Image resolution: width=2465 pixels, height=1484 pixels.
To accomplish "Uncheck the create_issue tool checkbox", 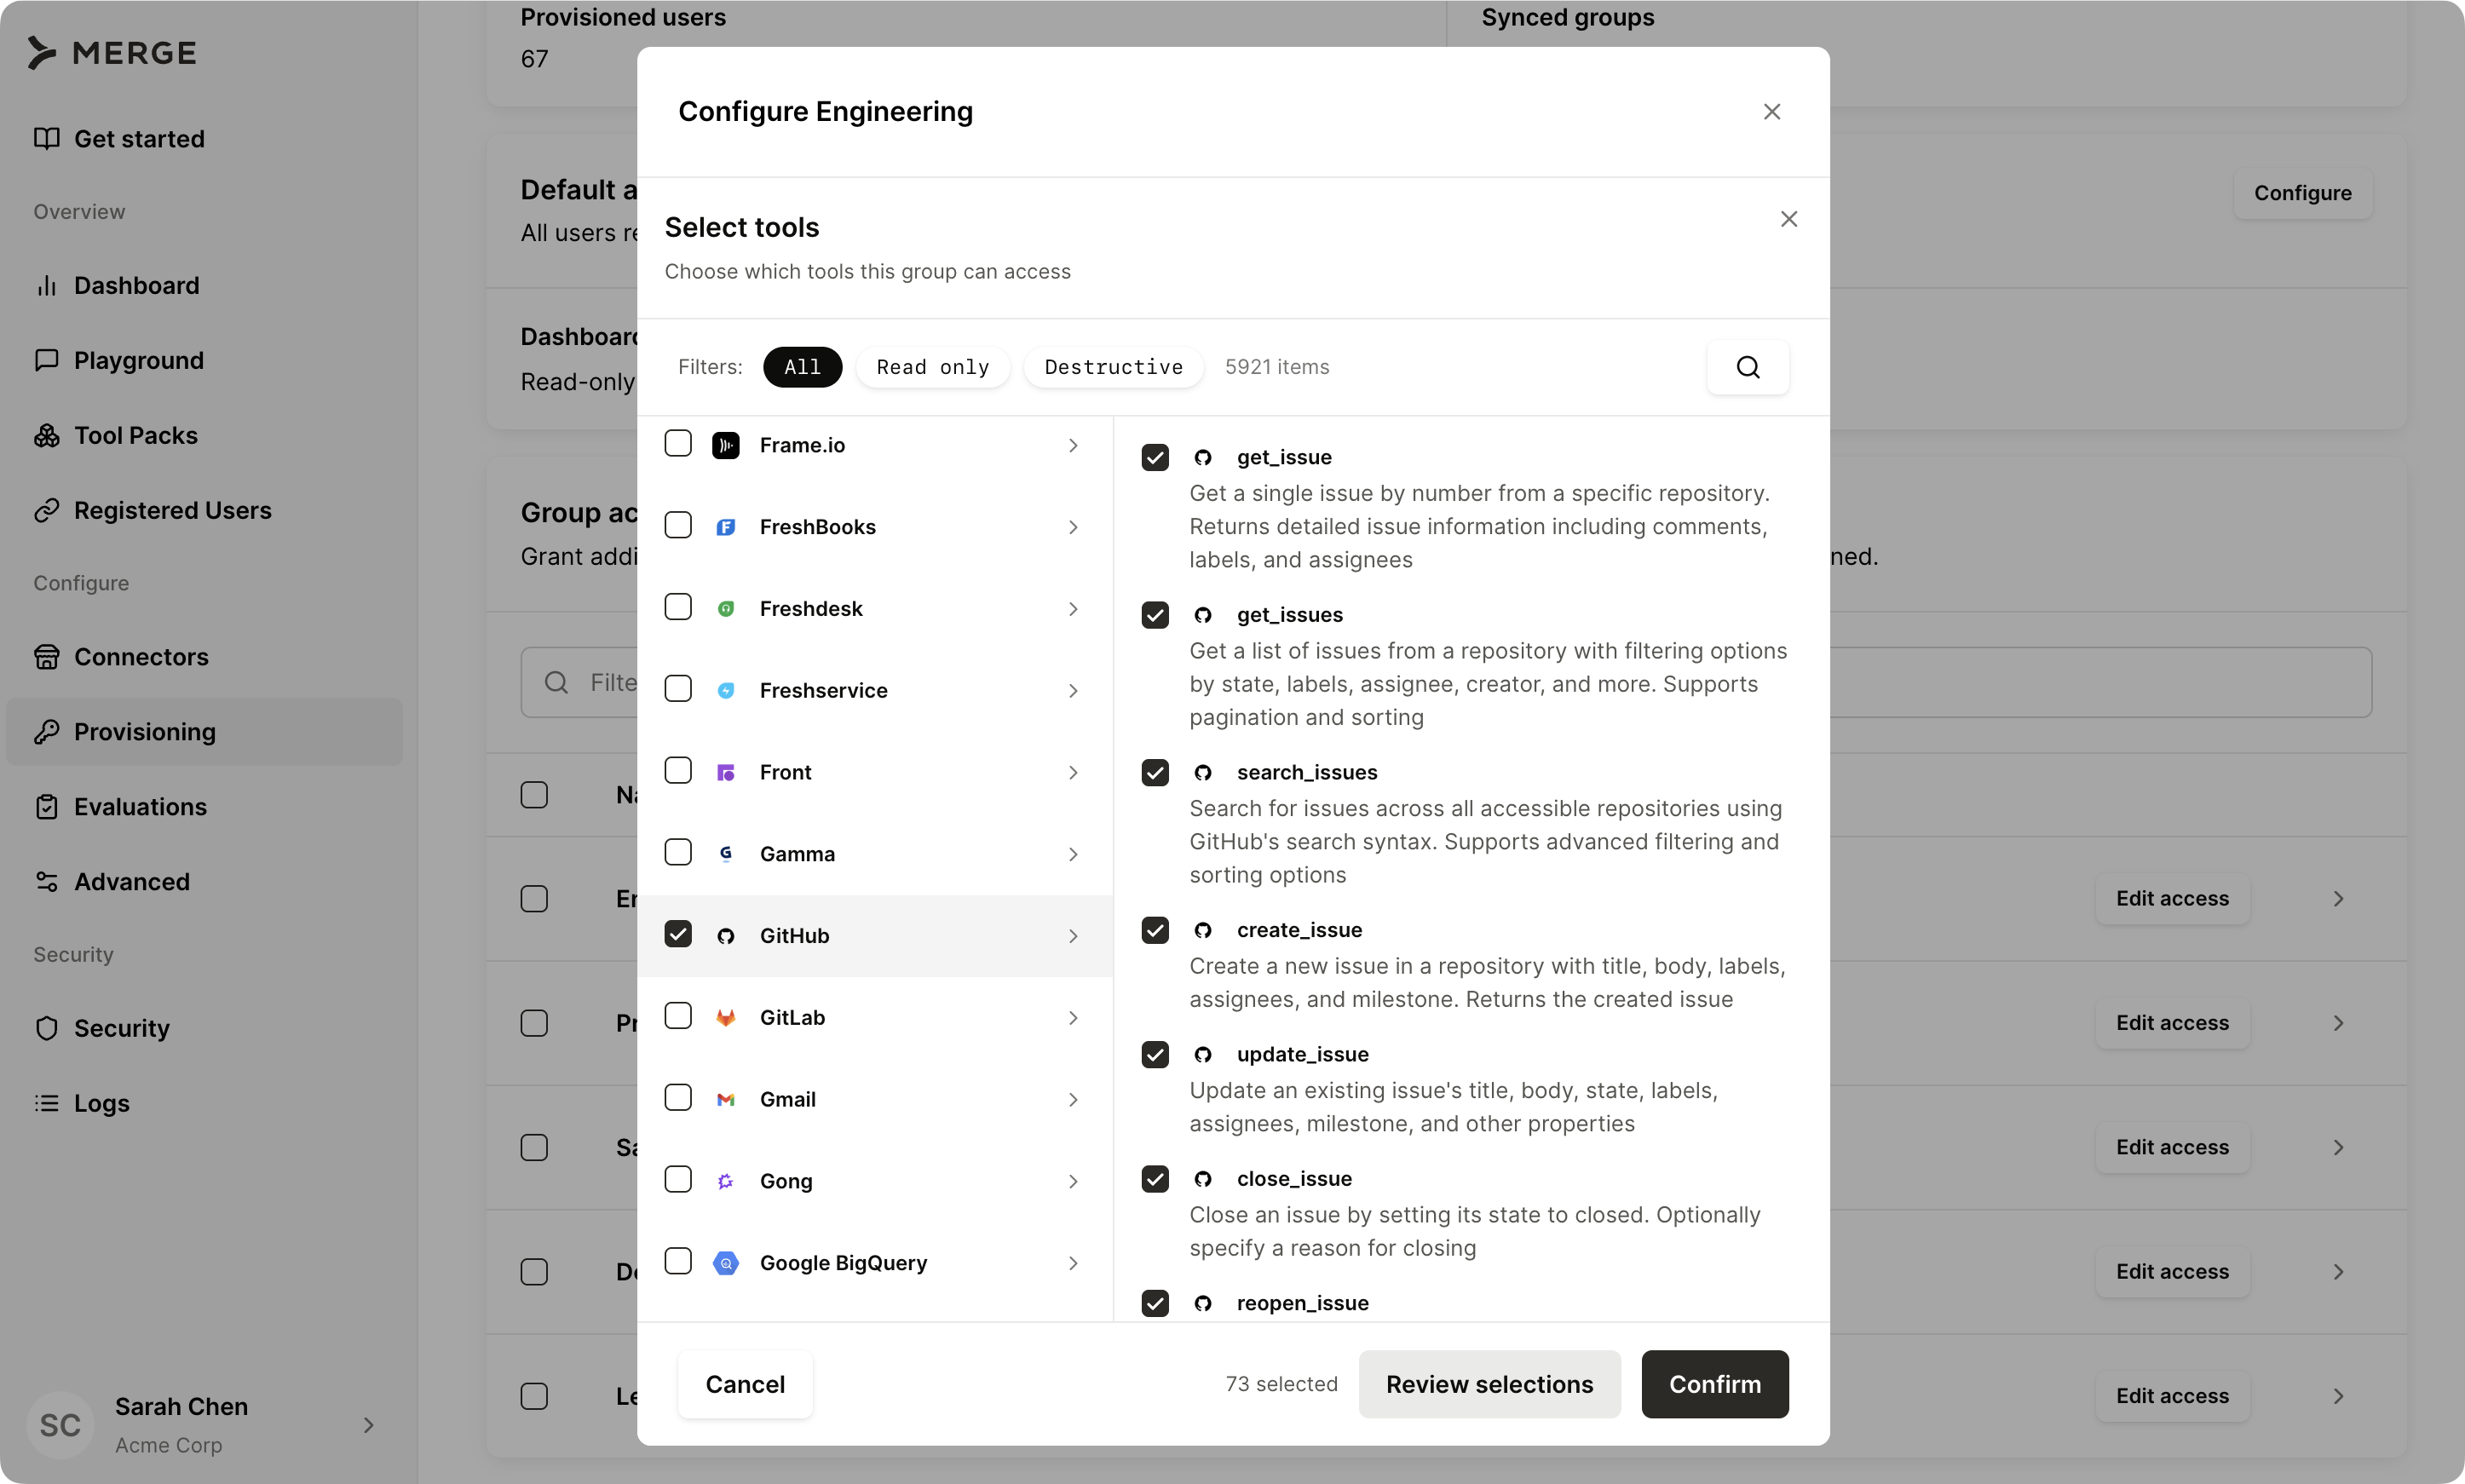I will tap(1155, 931).
